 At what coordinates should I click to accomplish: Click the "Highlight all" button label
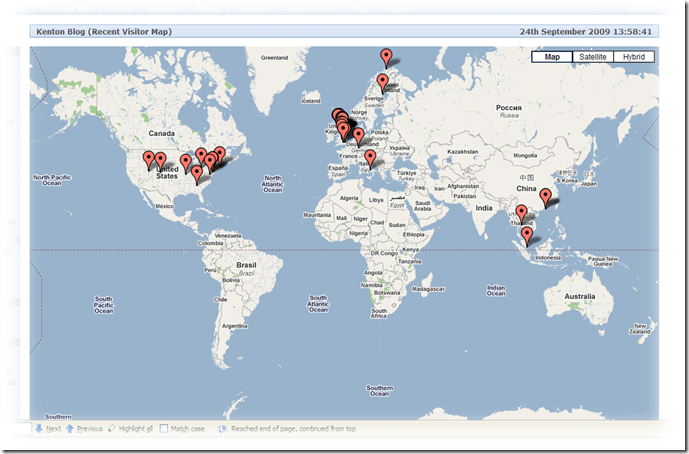[136, 429]
